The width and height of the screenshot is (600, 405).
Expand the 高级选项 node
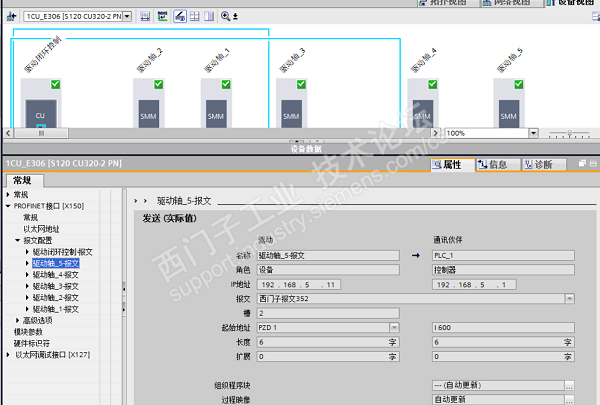pyautogui.click(x=17, y=320)
